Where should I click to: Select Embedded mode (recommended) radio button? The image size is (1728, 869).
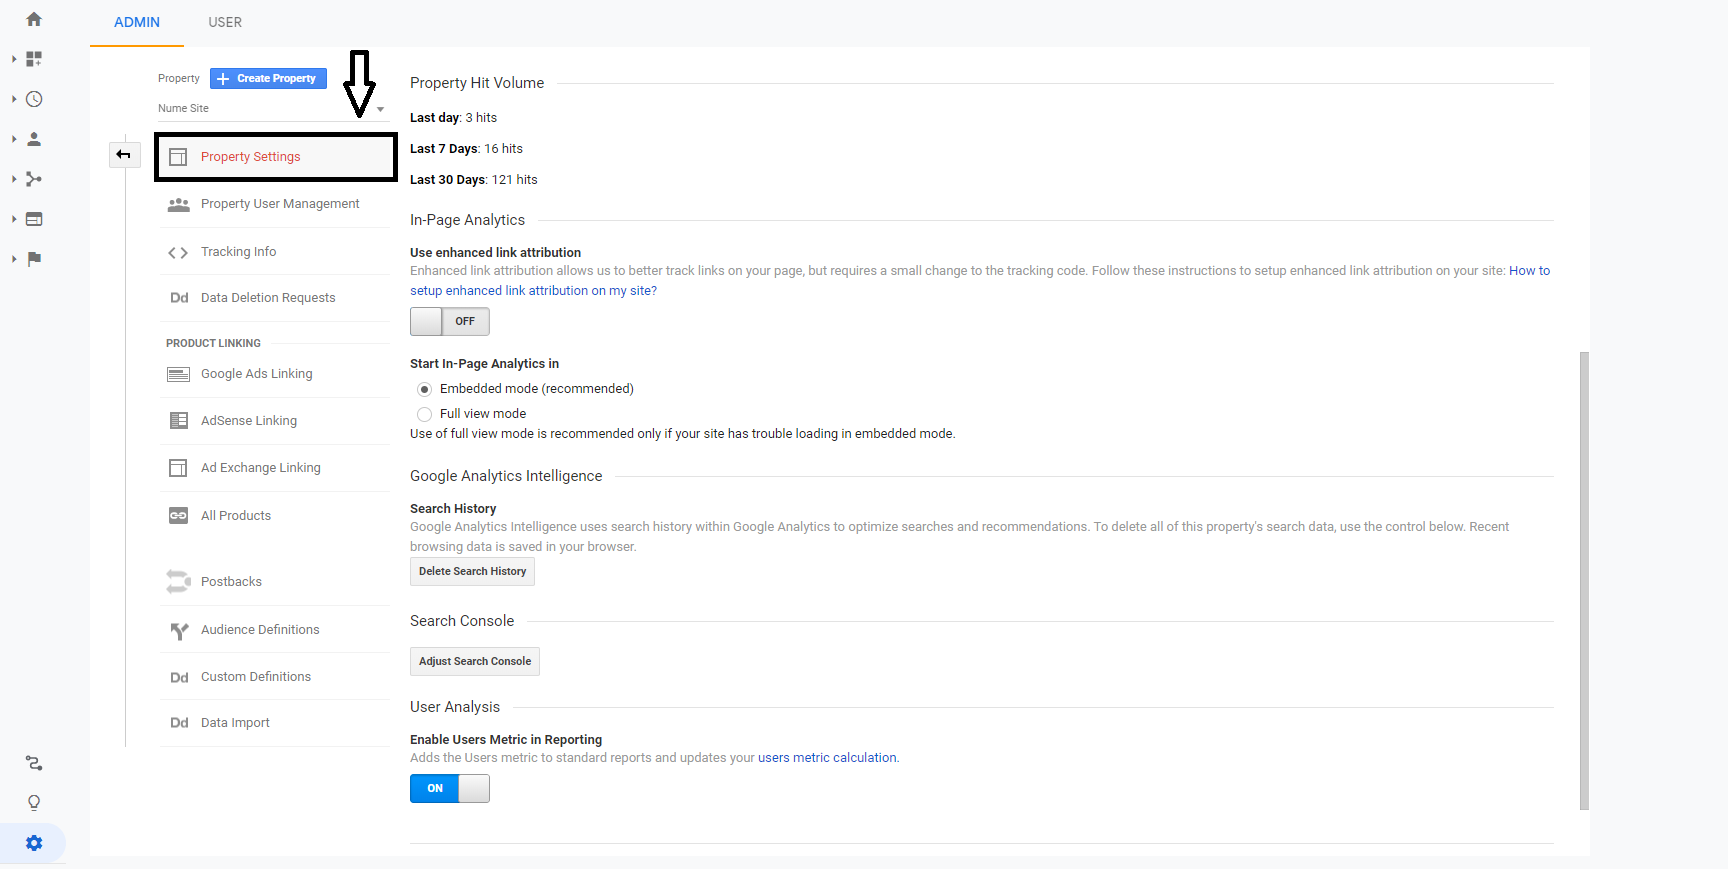(x=425, y=389)
